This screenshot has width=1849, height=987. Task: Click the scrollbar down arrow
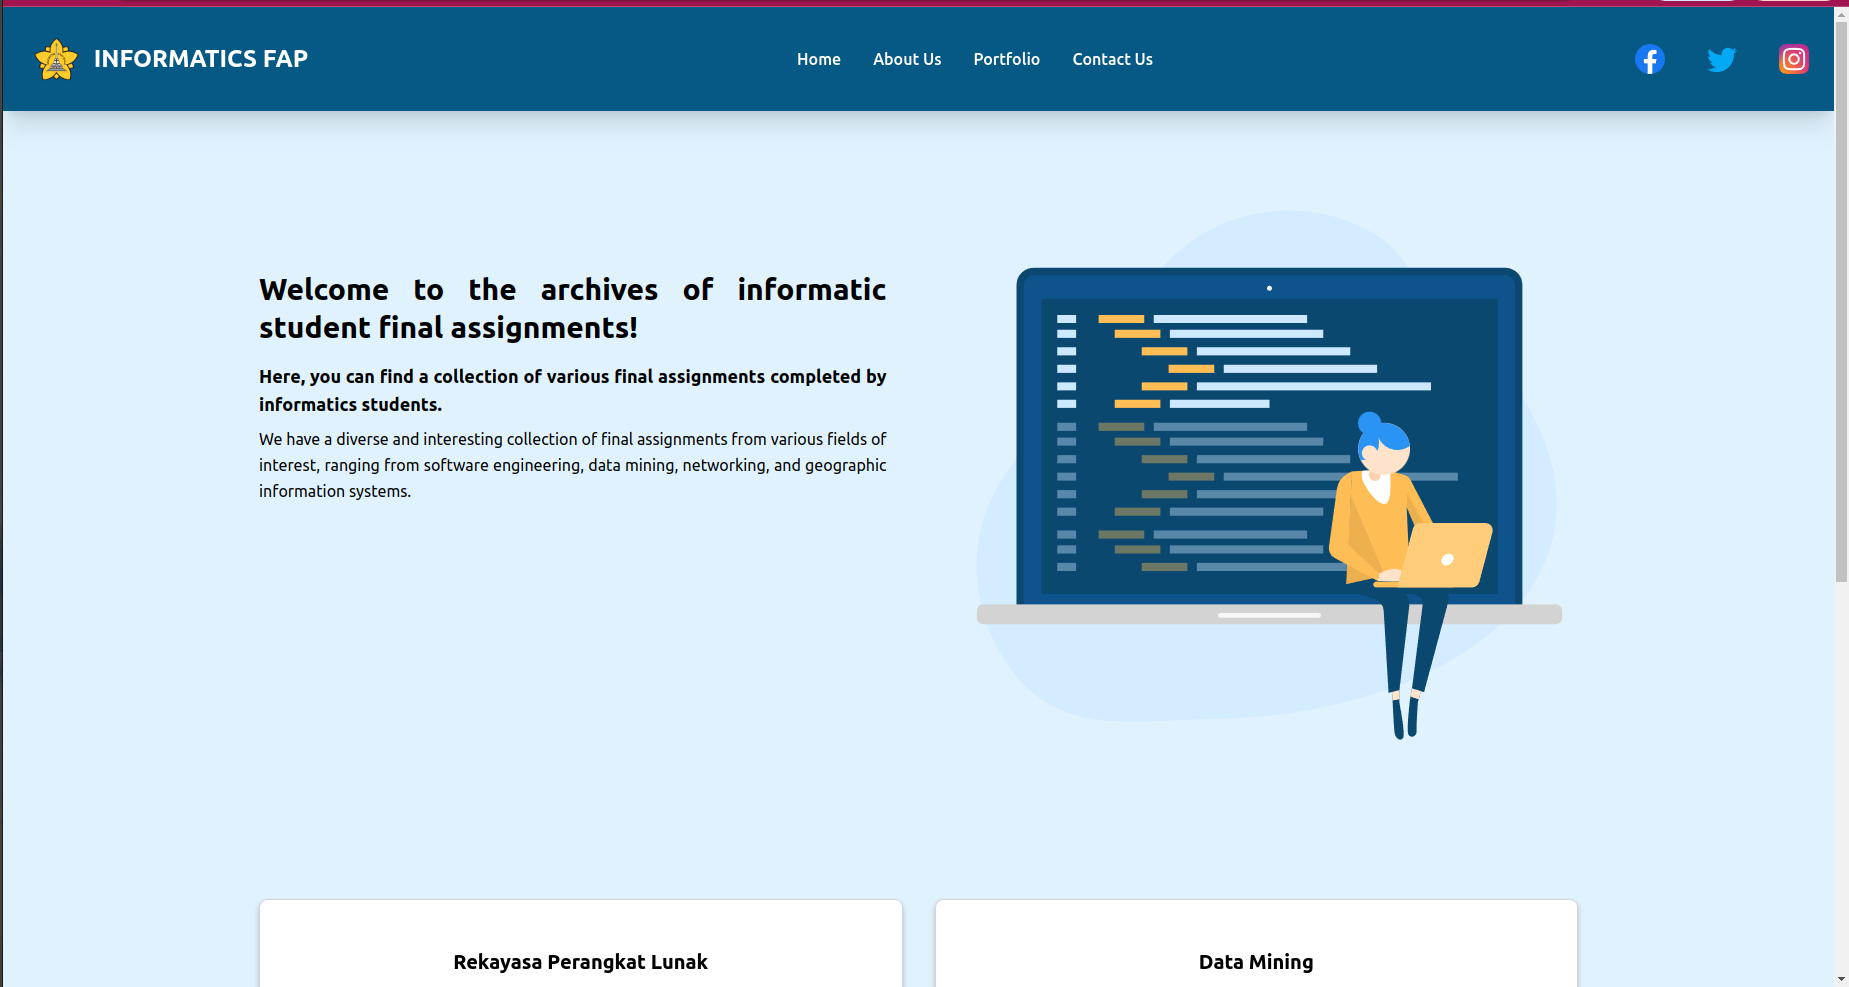point(1841,979)
